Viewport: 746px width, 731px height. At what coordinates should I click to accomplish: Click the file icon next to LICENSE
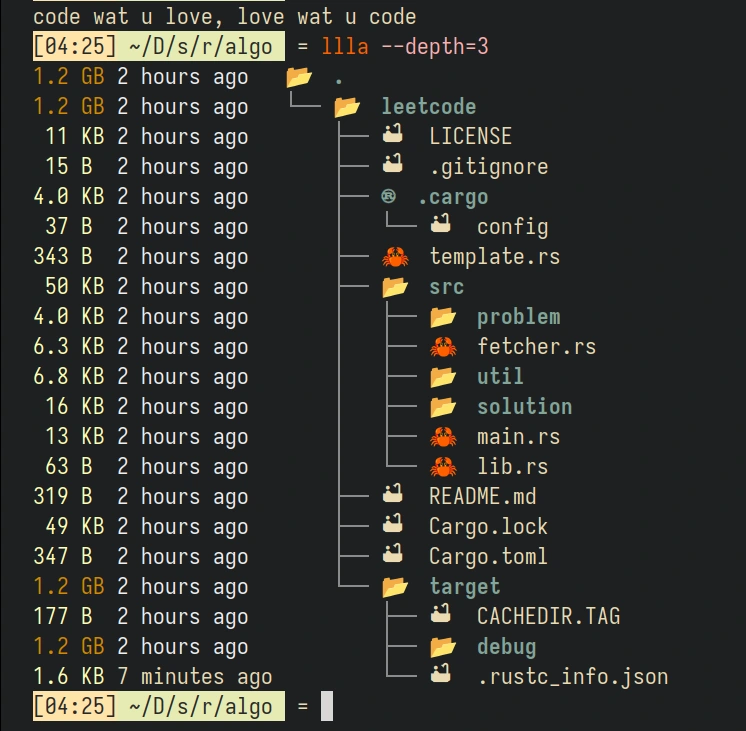[393, 136]
